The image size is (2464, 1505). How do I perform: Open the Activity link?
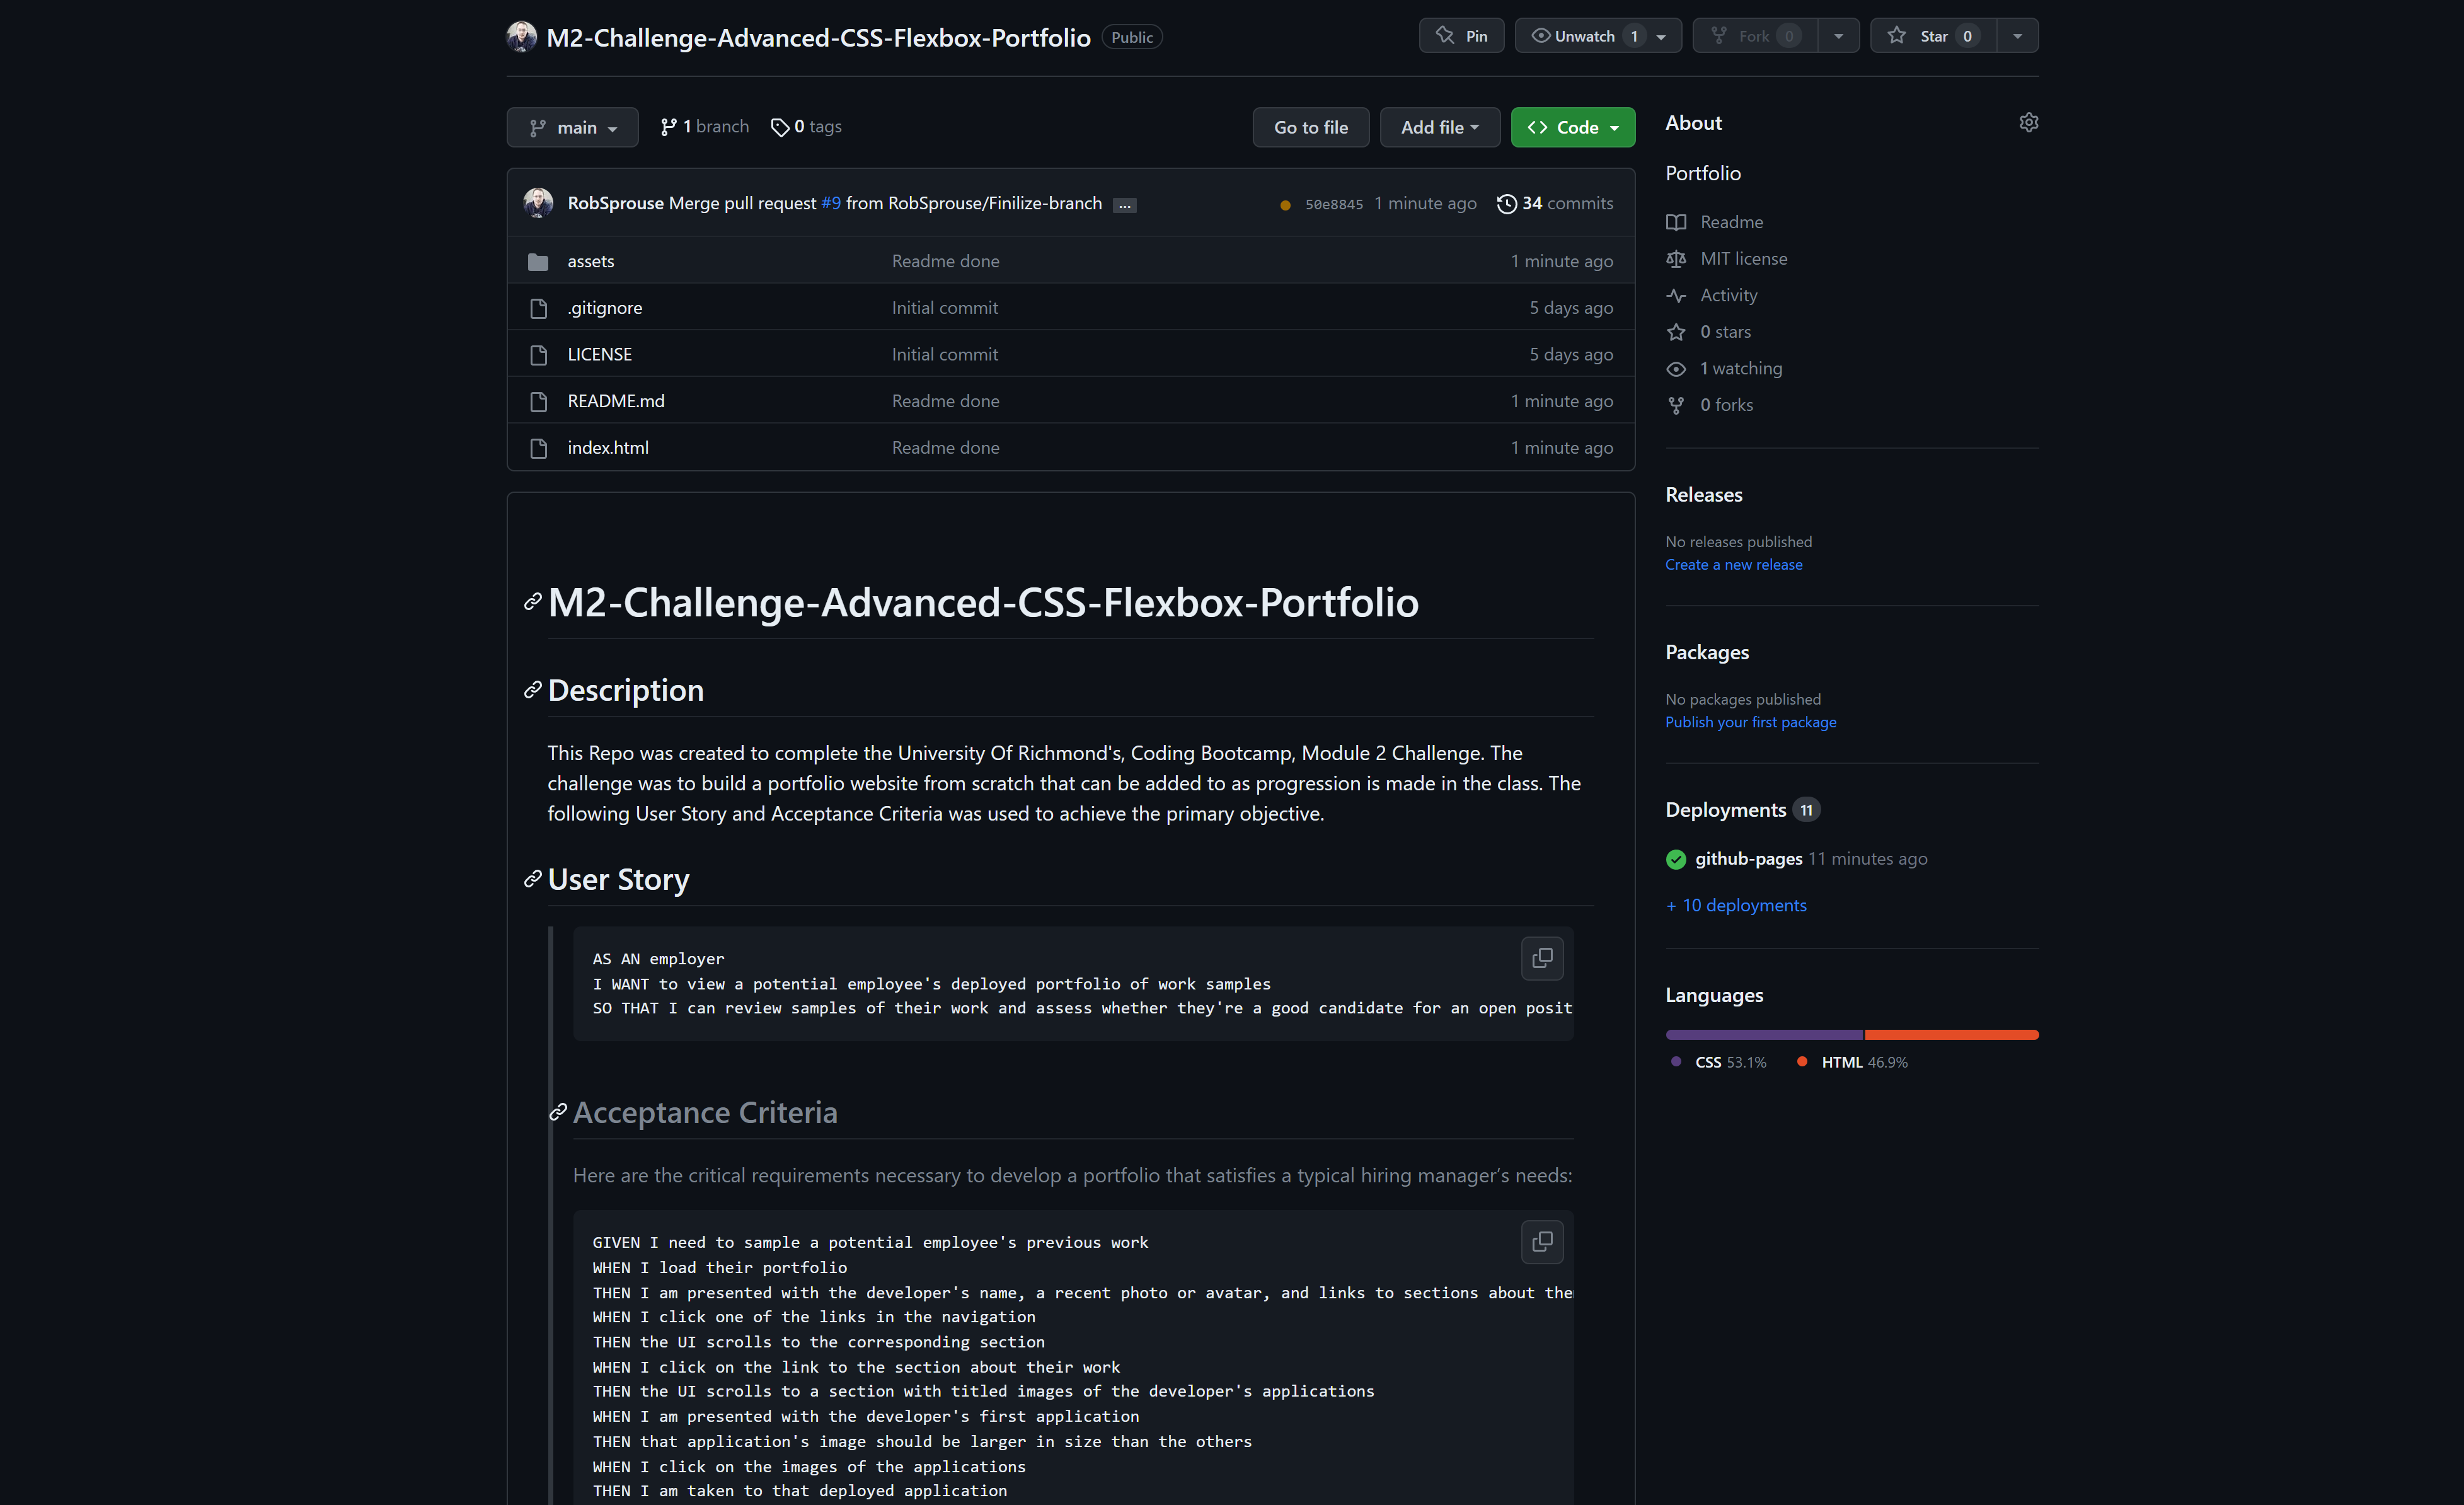(x=1728, y=295)
